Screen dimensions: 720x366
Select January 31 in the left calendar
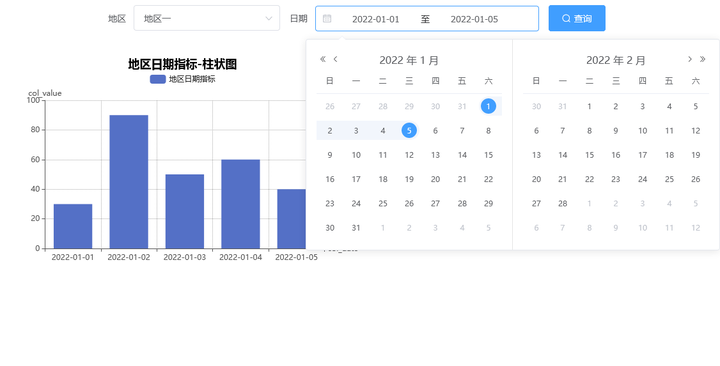tap(356, 228)
